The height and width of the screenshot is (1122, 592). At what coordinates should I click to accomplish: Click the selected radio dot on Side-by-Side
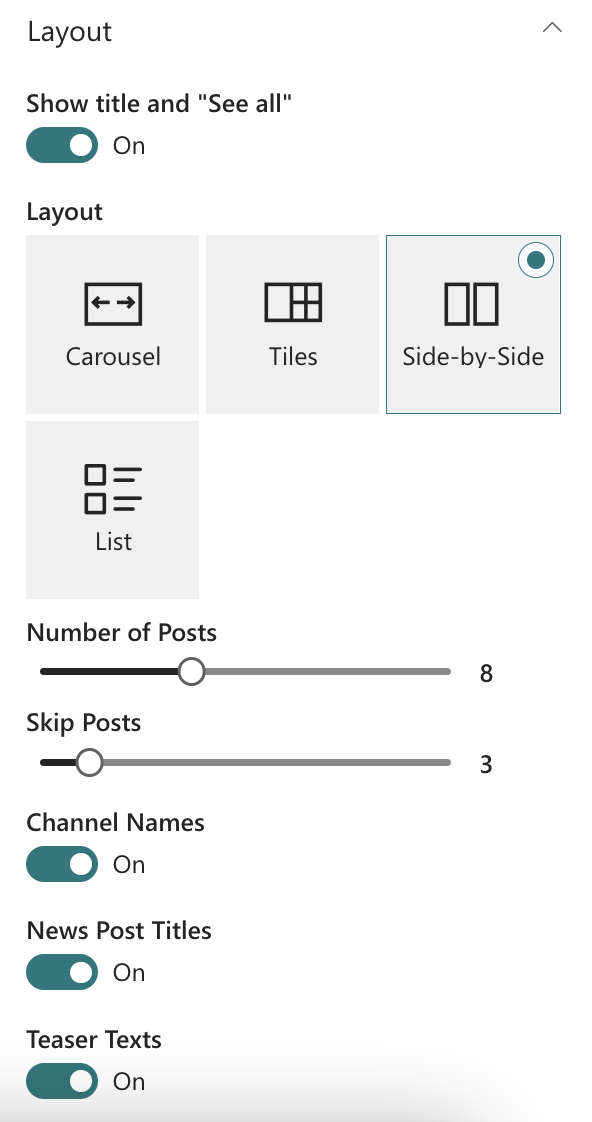(x=535, y=260)
